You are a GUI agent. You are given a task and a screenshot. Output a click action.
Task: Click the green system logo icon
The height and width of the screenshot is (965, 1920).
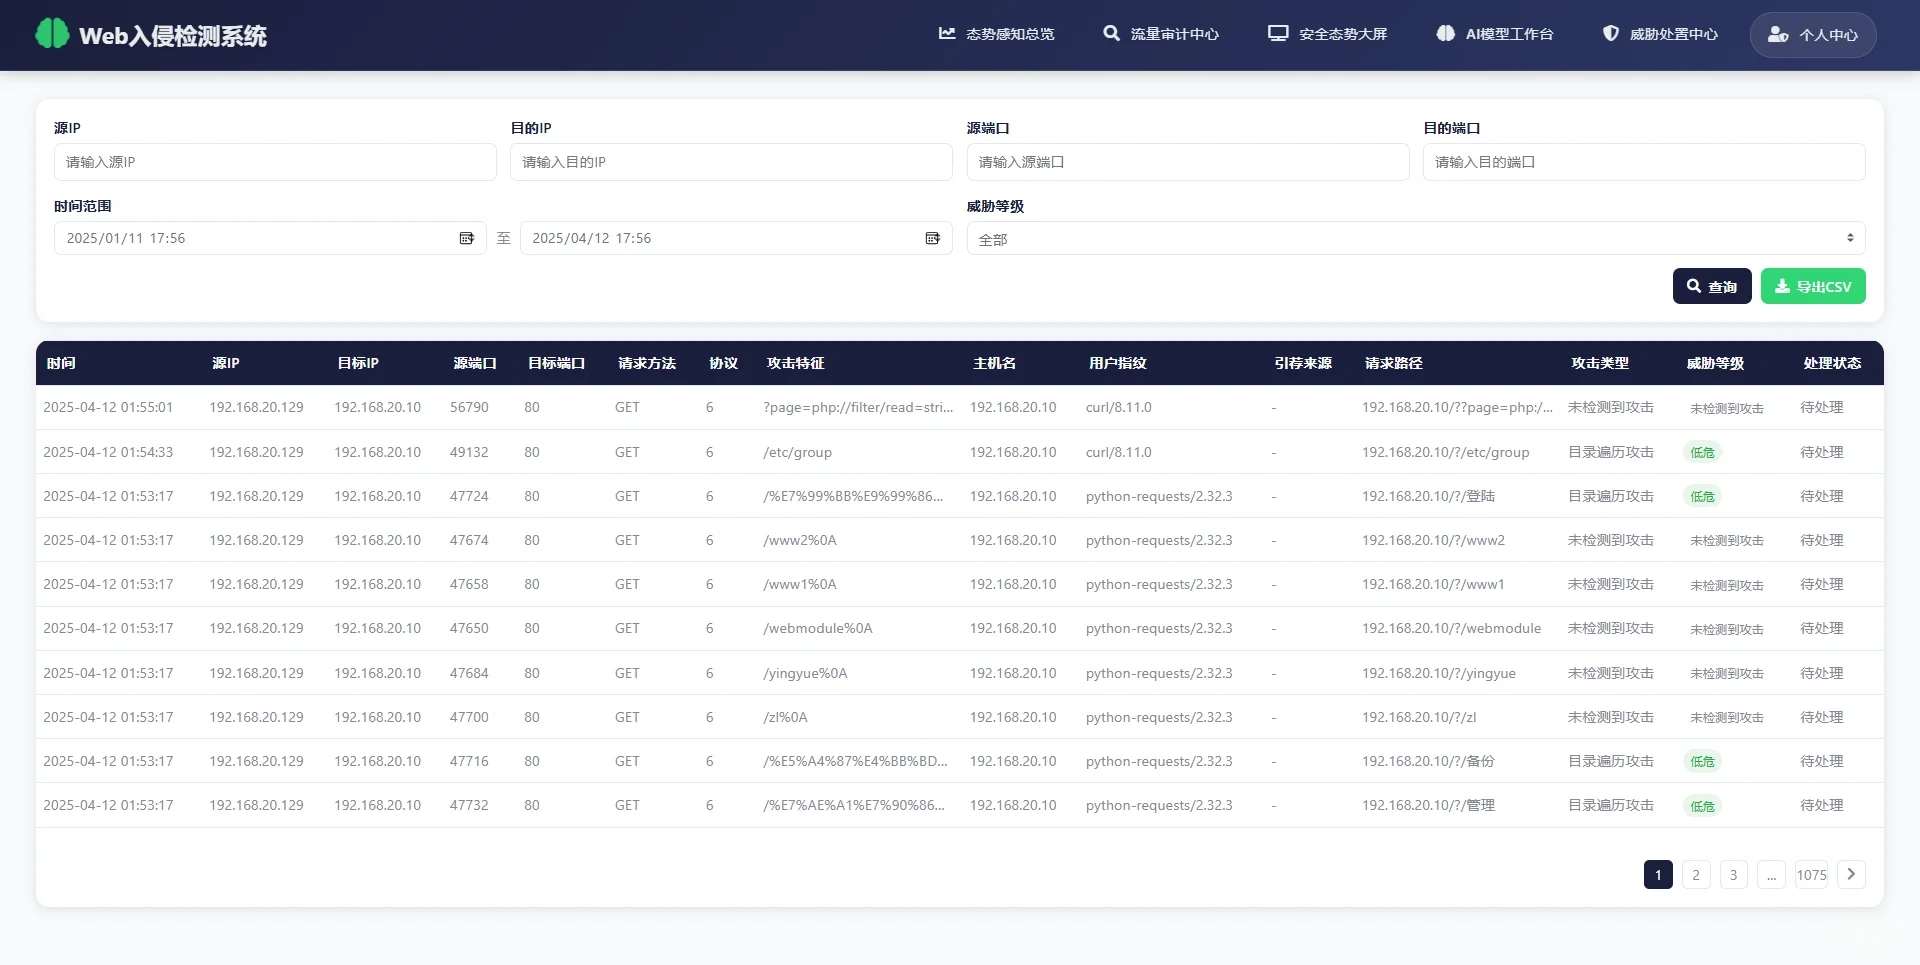click(x=50, y=34)
